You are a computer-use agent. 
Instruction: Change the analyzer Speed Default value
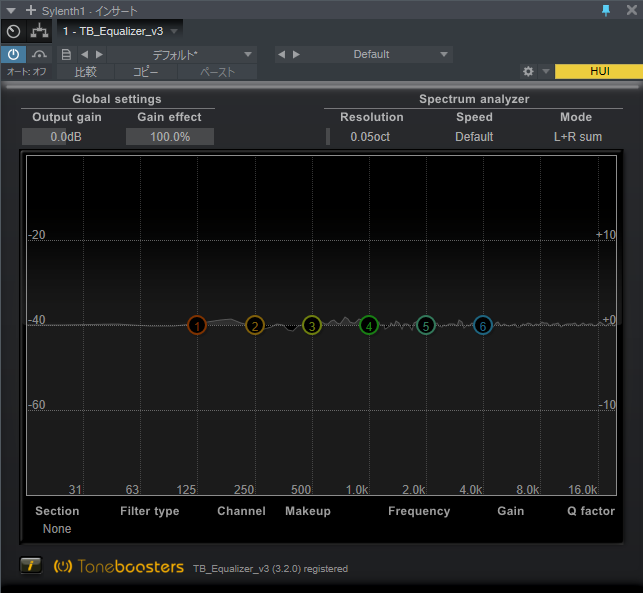(x=474, y=137)
